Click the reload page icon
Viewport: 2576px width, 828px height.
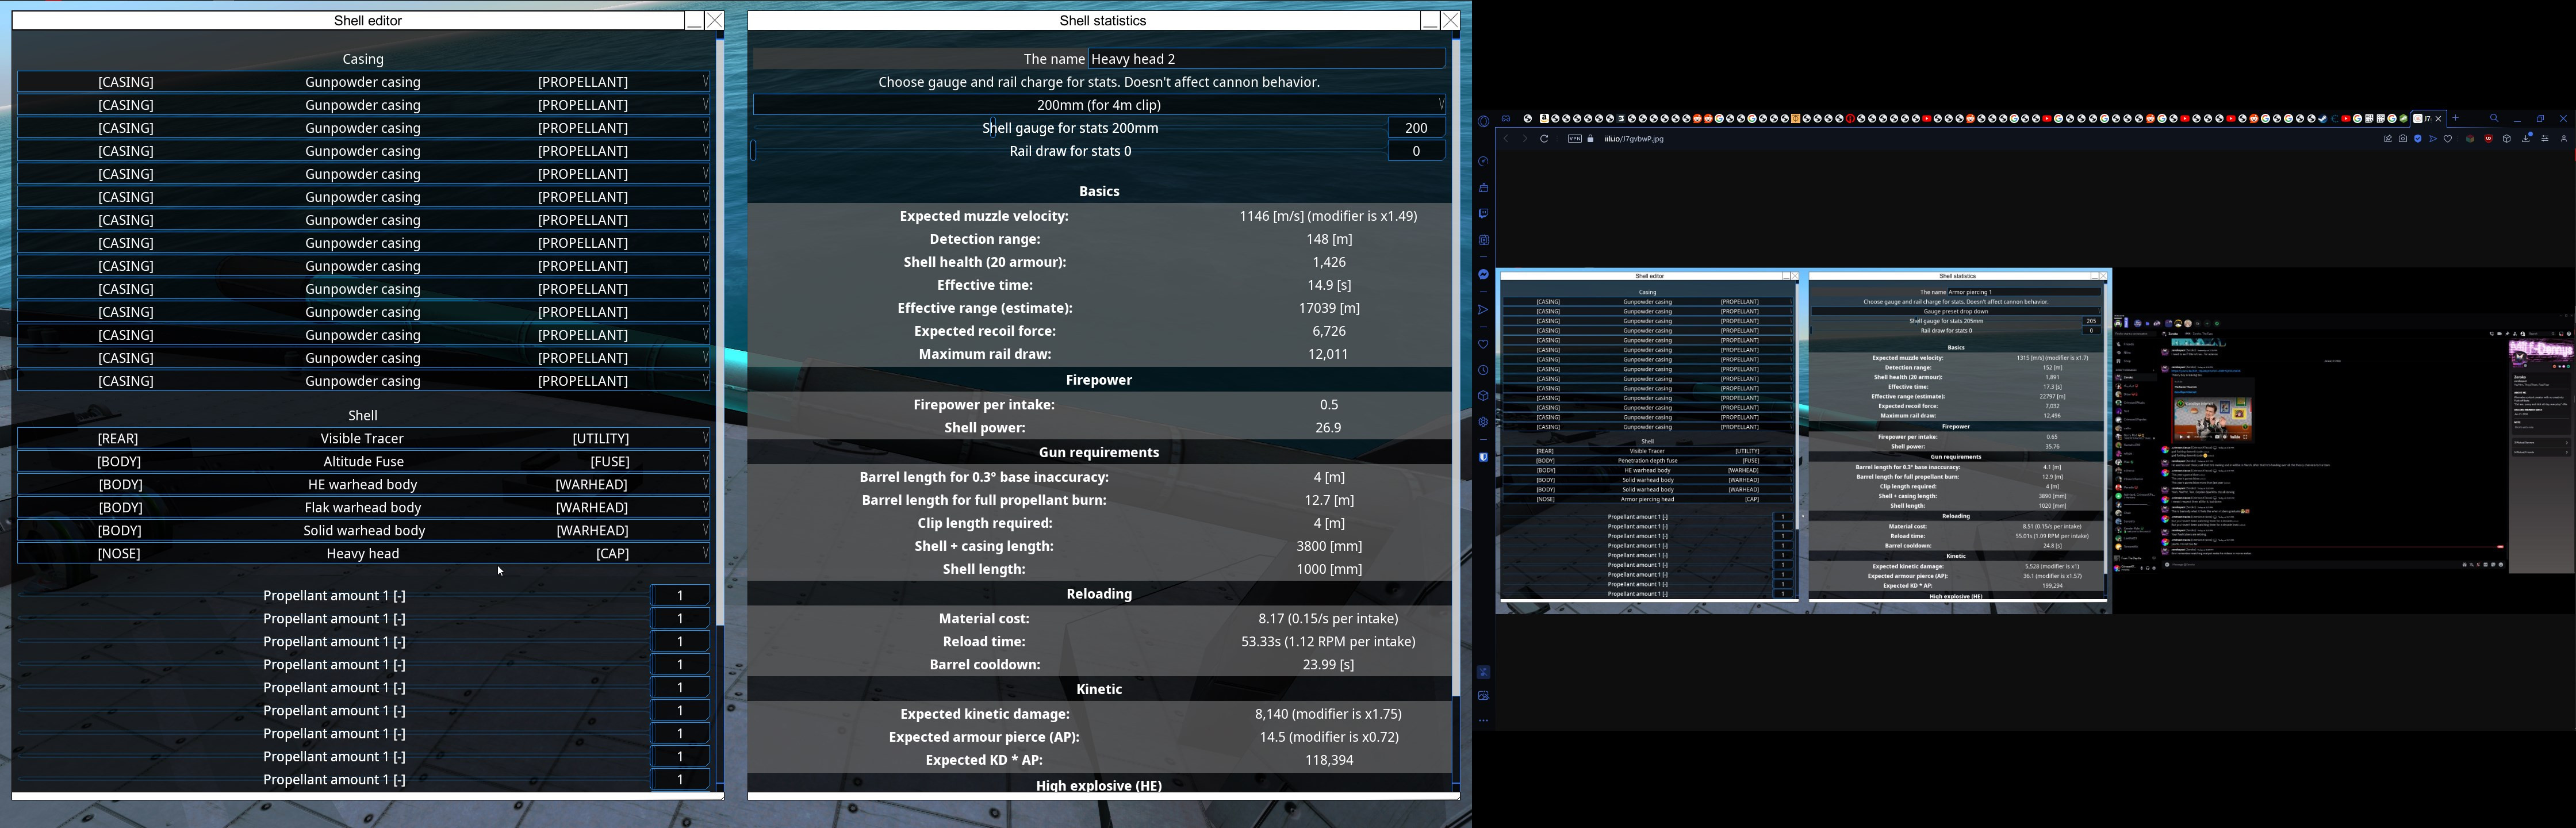coord(1544,139)
